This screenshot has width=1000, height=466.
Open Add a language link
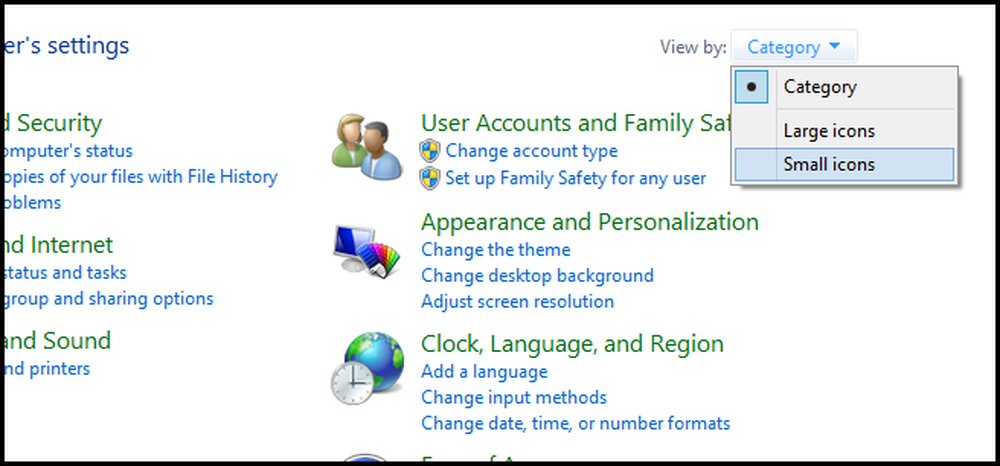click(x=484, y=372)
